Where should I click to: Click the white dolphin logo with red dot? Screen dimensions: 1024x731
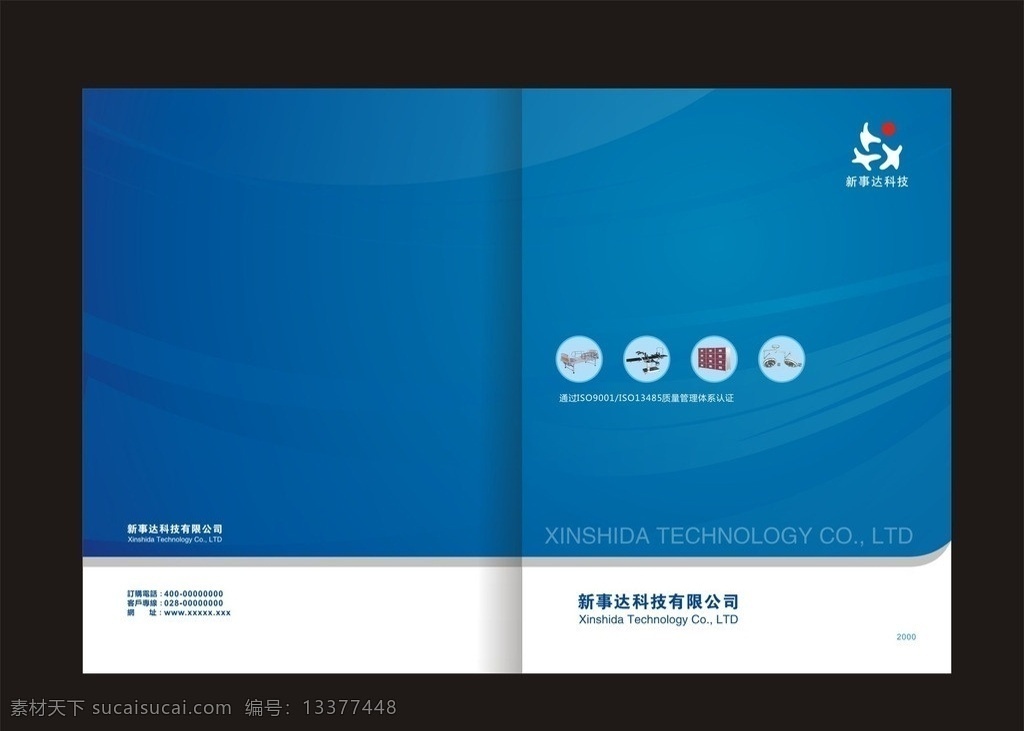pos(877,146)
